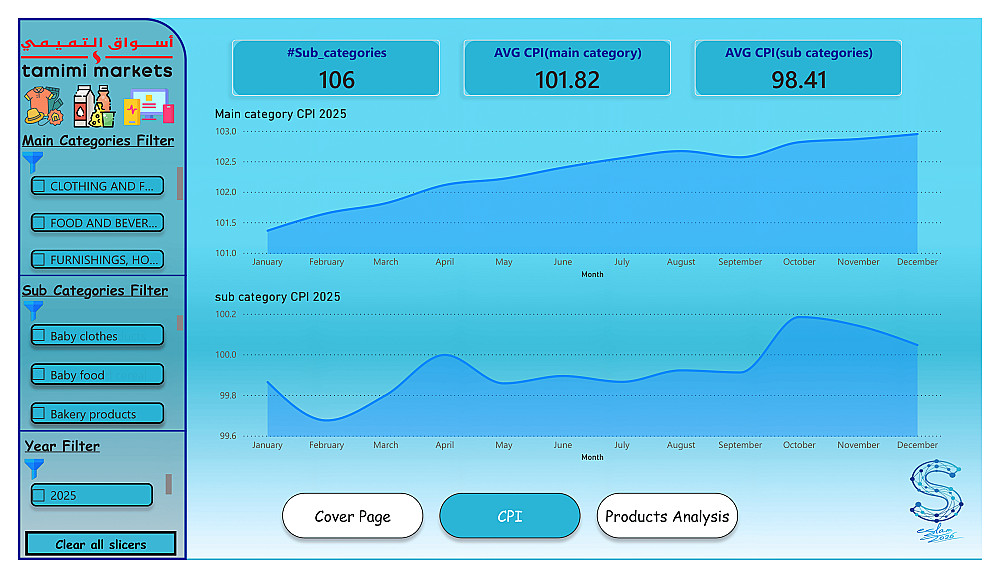Click the 103.0 axis value
The width and height of the screenshot is (1000, 578).
pos(225,131)
